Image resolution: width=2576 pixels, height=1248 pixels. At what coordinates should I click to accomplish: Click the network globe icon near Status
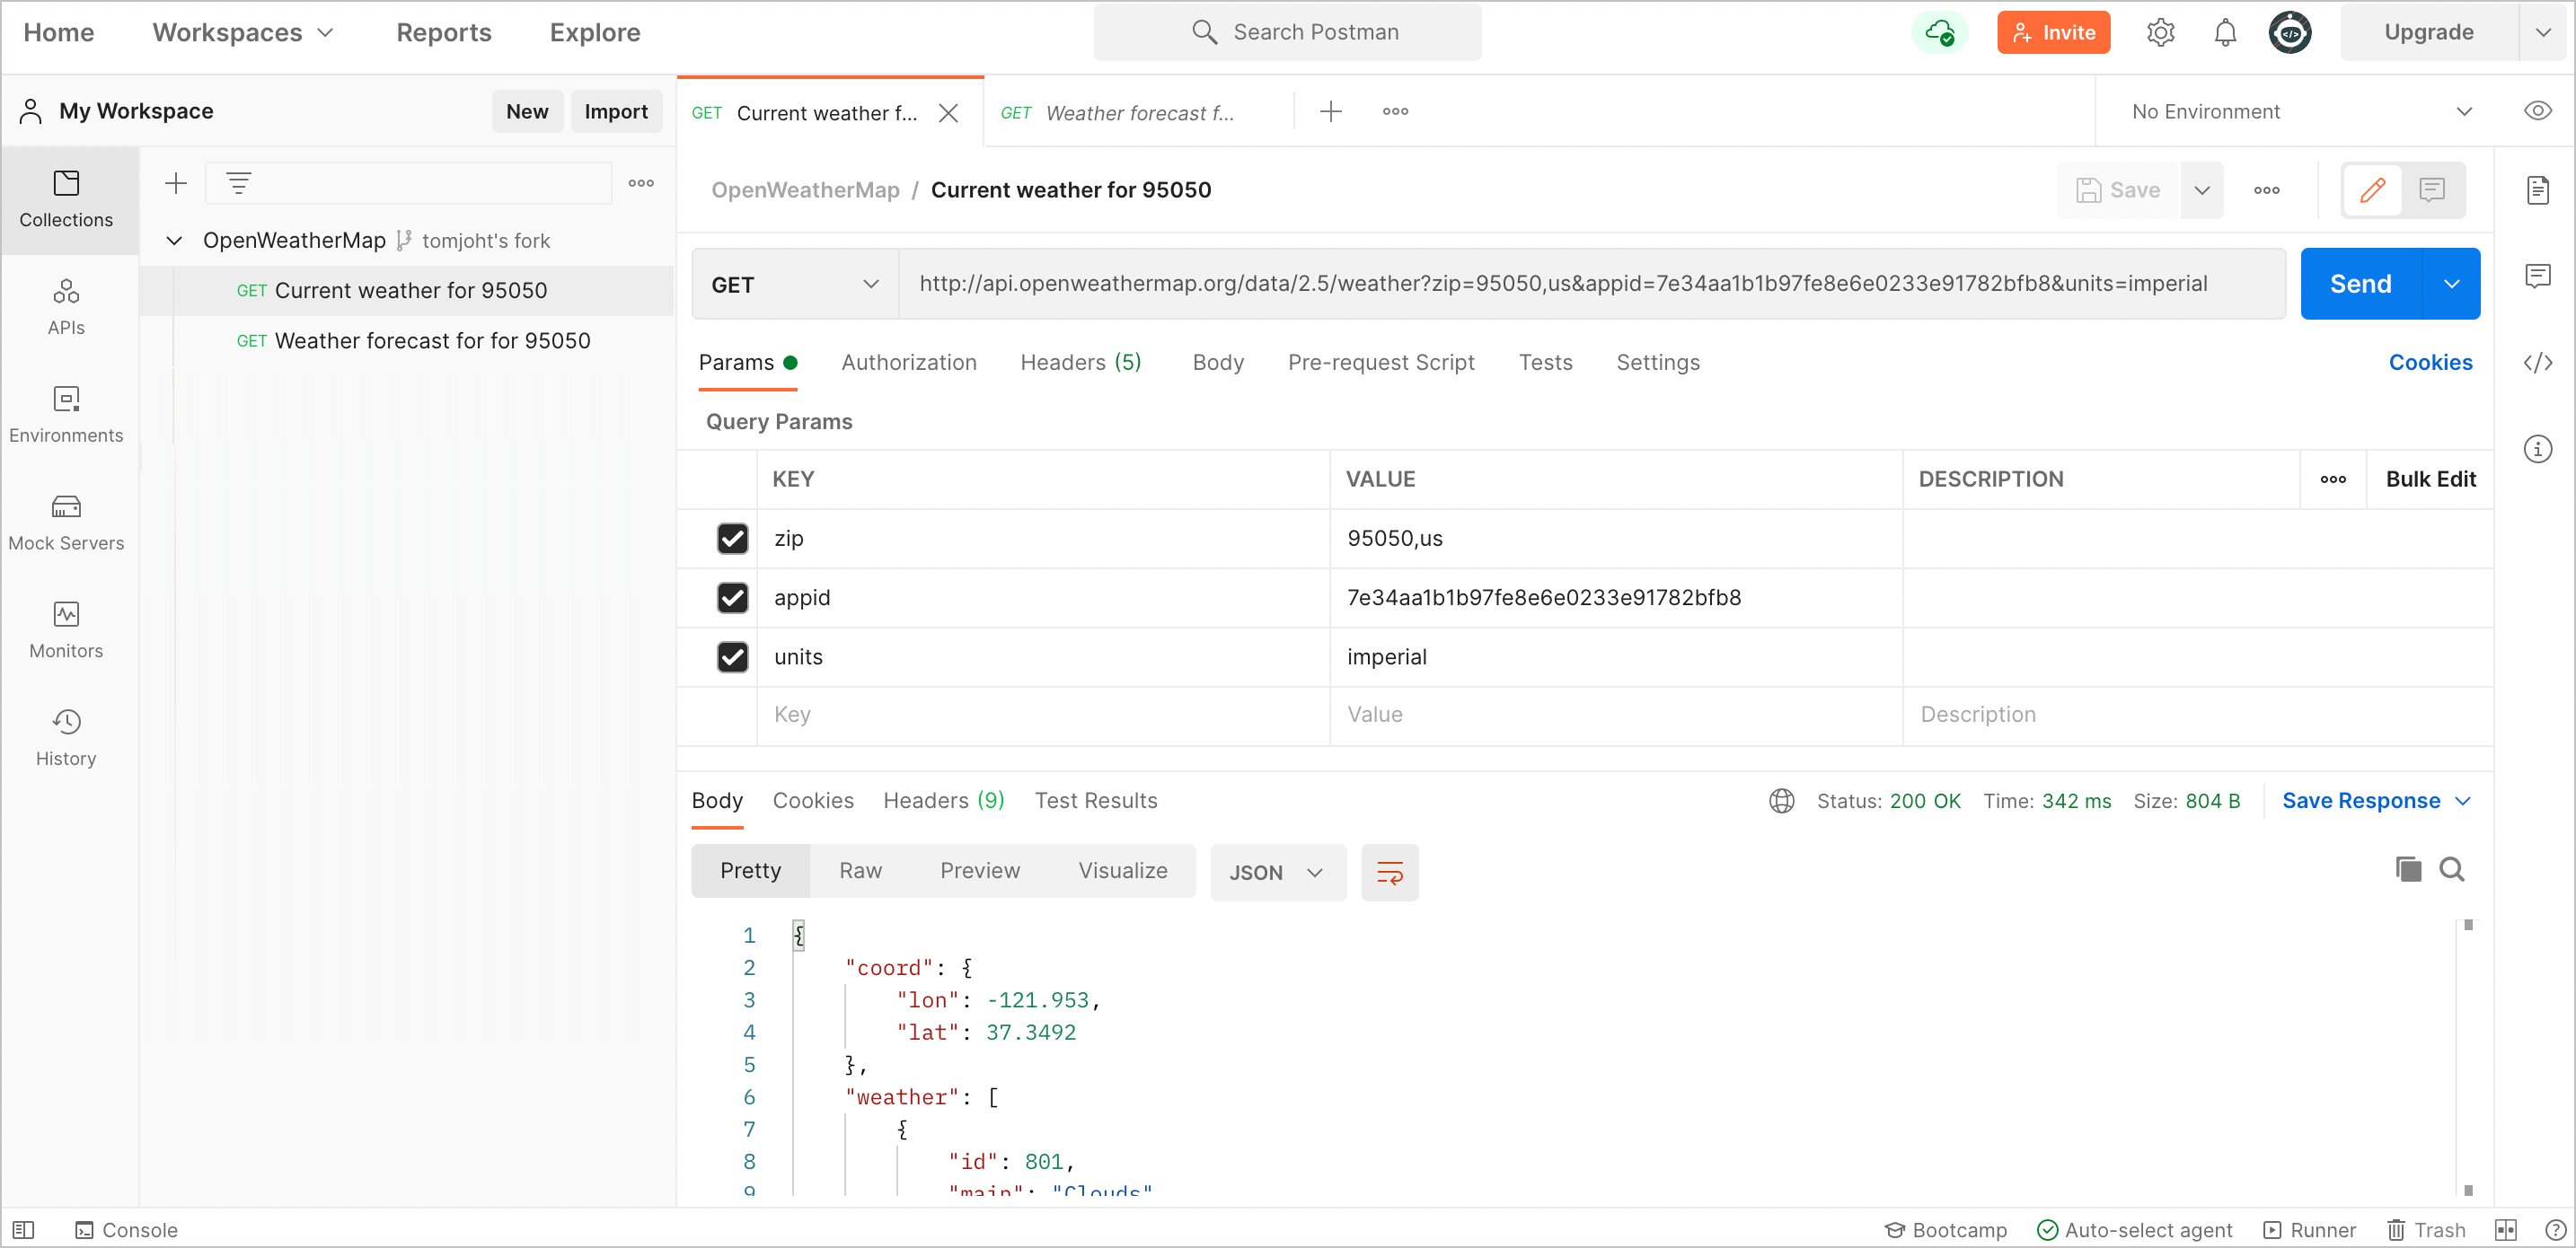point(1781,801)
